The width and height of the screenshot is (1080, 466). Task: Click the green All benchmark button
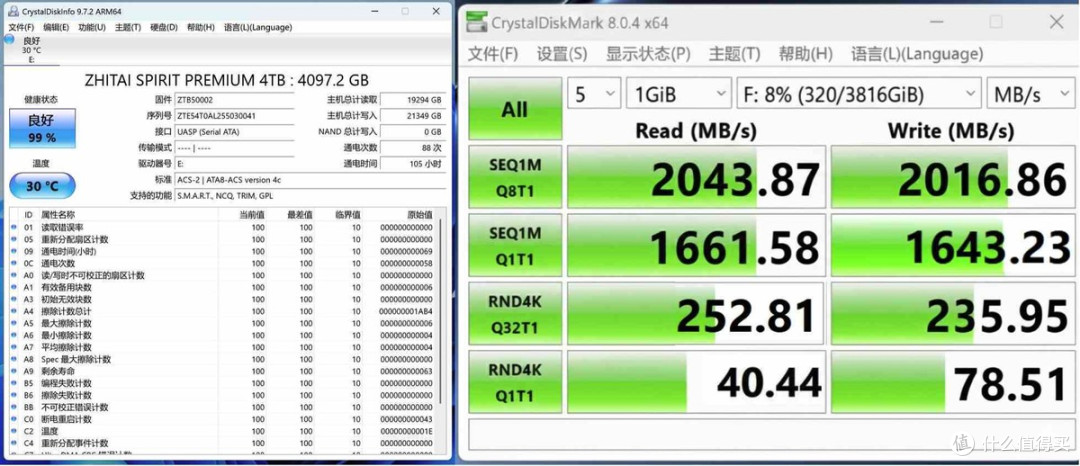click(515, 109)
